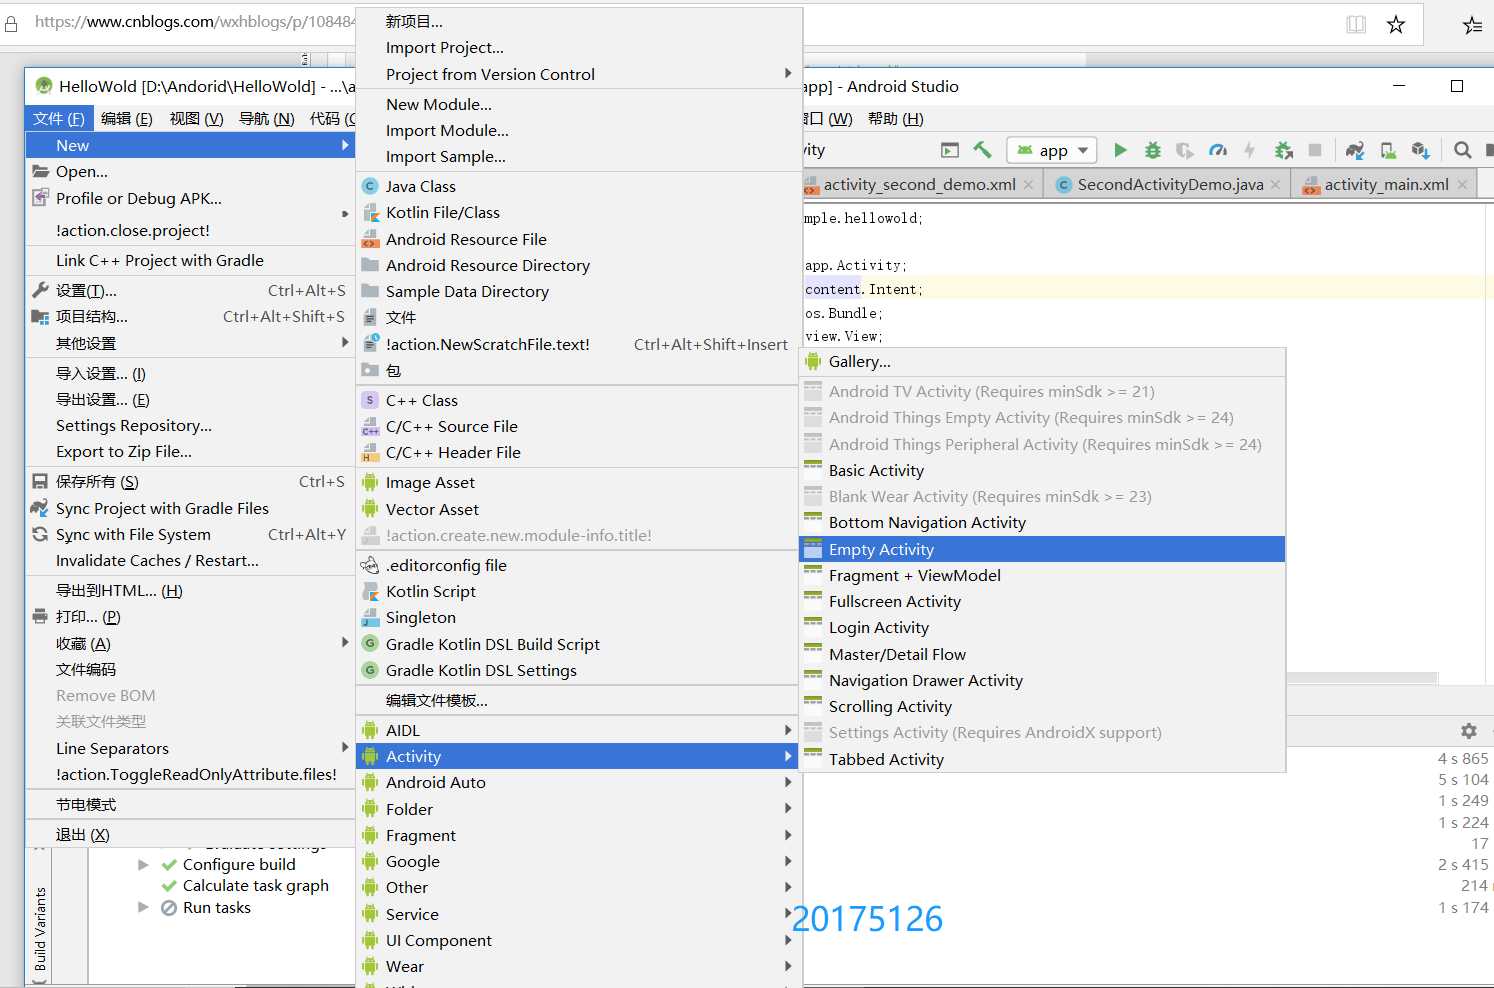Select Navigation Drawer Activity
The width and height of the screenshot is (1494, 988).
pyautogui.click(x=1042, y=680)
